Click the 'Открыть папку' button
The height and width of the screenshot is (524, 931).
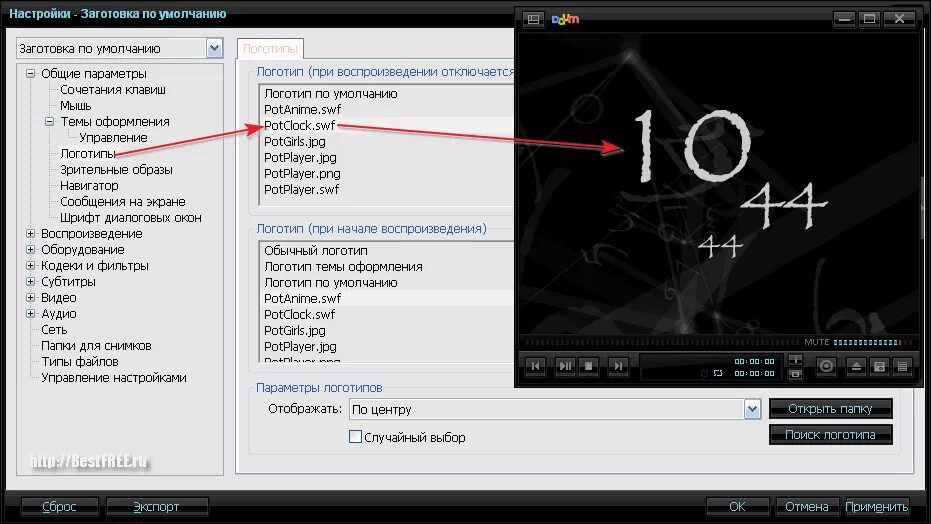click(x=830, y=408)
